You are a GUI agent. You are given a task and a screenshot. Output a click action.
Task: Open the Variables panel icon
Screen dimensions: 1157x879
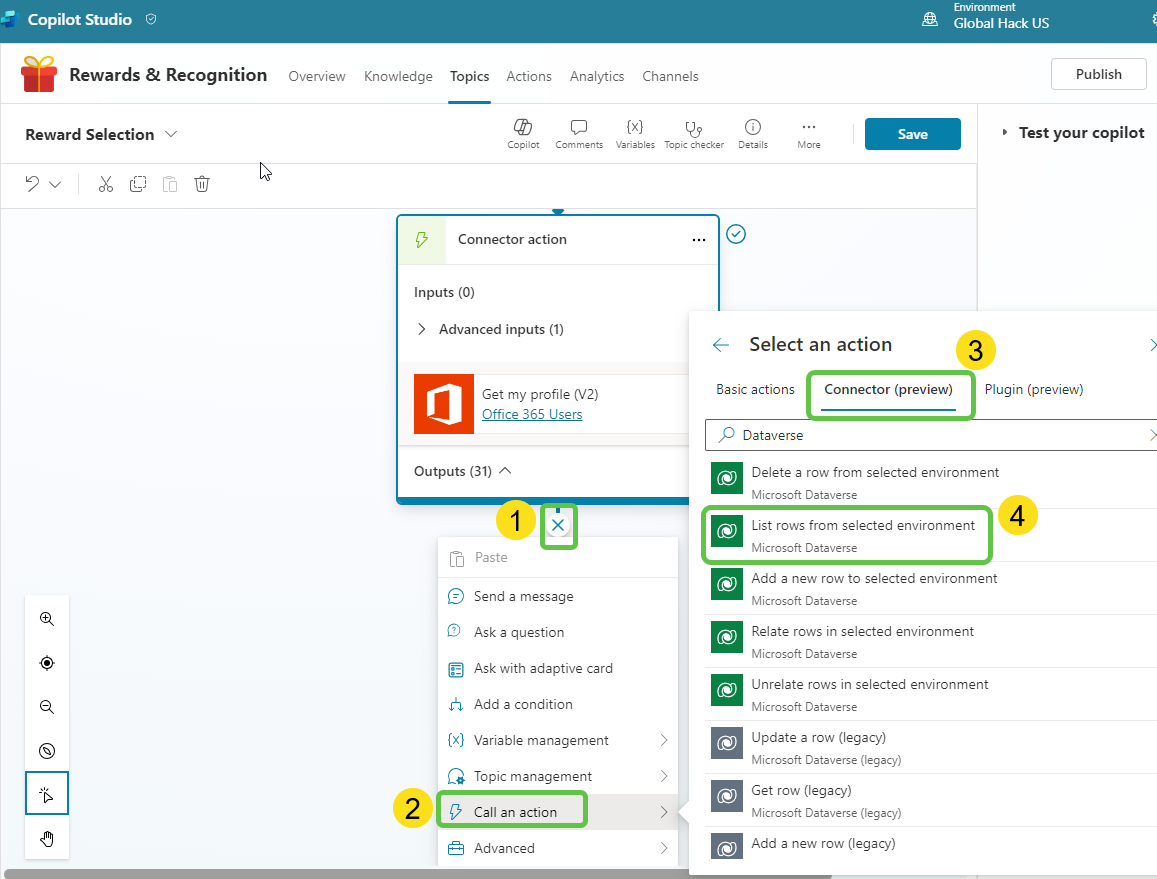(634, 127)
